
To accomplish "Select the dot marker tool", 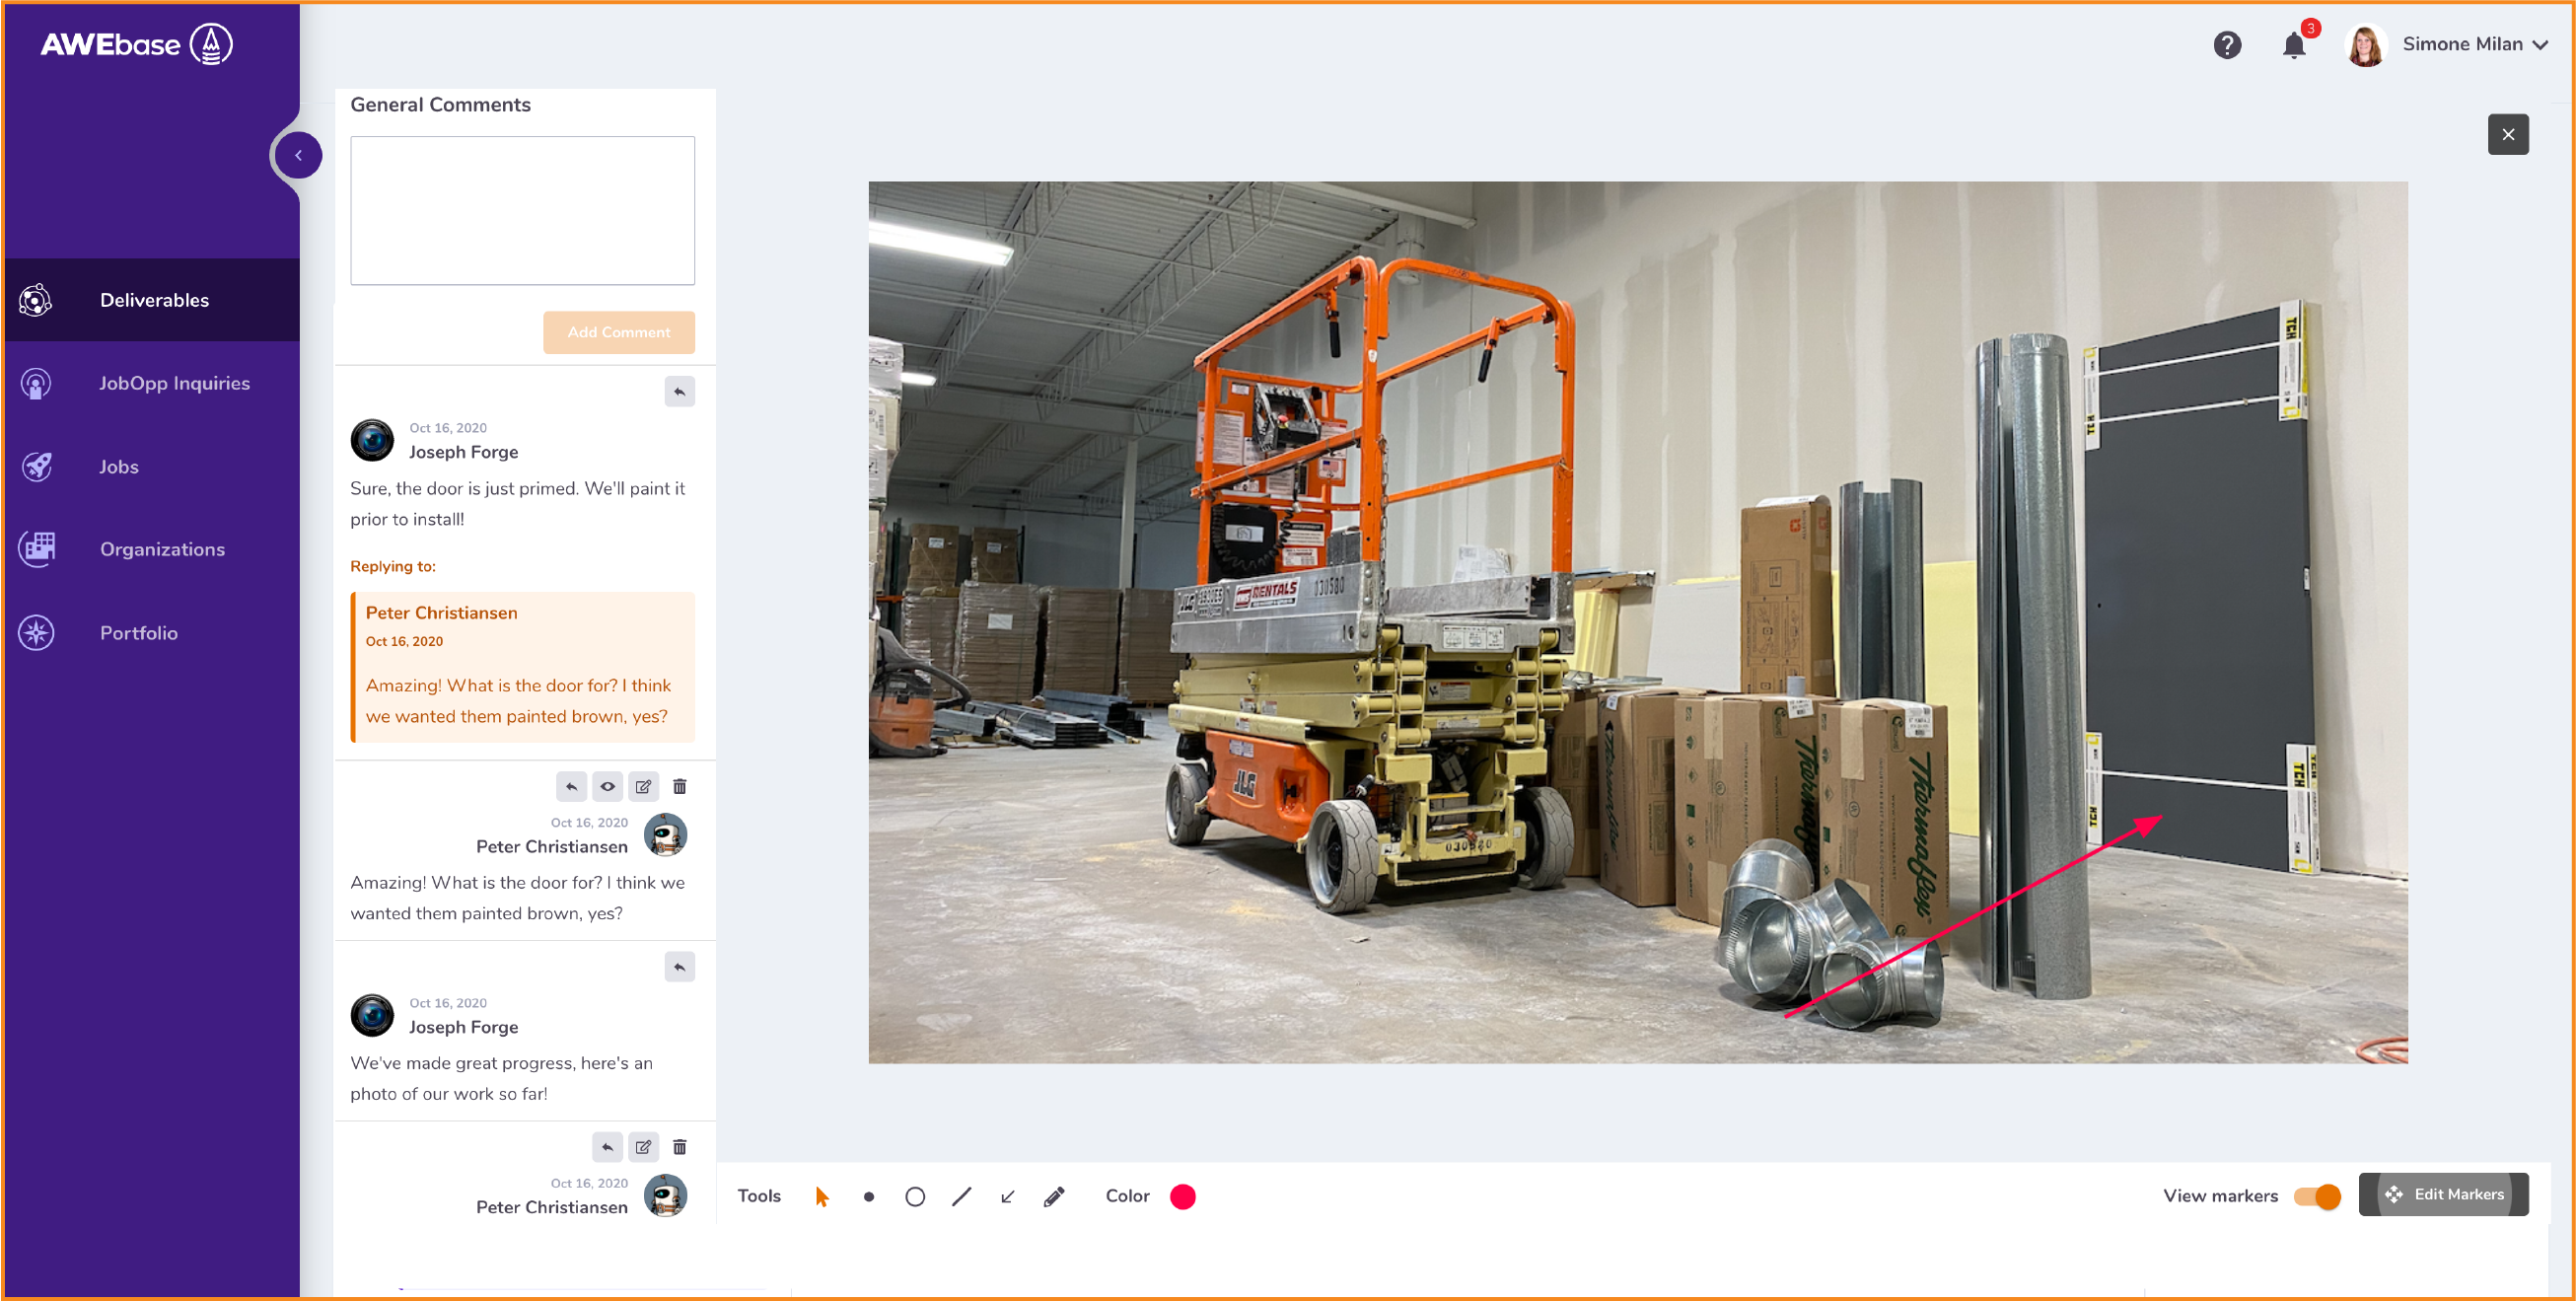I will click(868, 1196).
